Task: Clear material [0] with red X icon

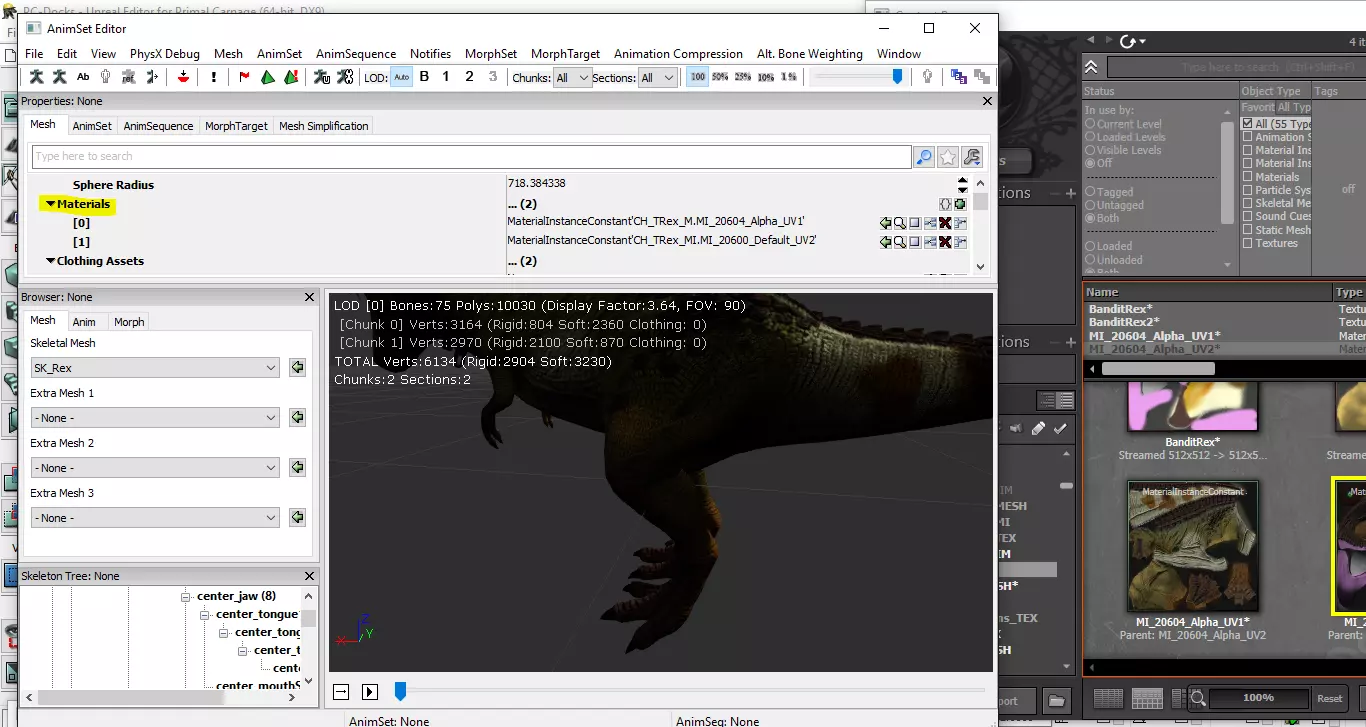Action: [x=945, y=223]
